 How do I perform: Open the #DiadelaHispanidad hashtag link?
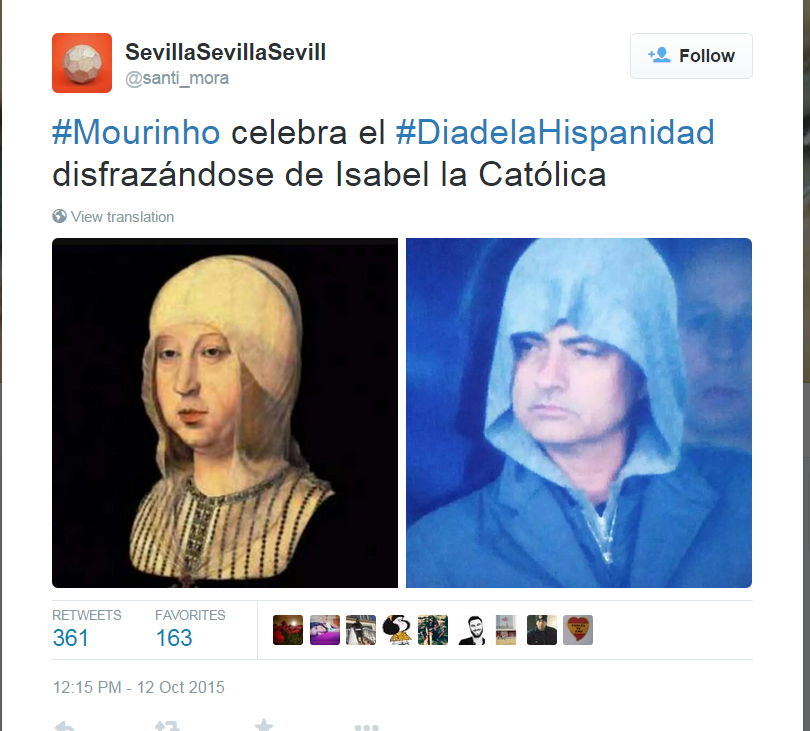click(x=555, y=132)
